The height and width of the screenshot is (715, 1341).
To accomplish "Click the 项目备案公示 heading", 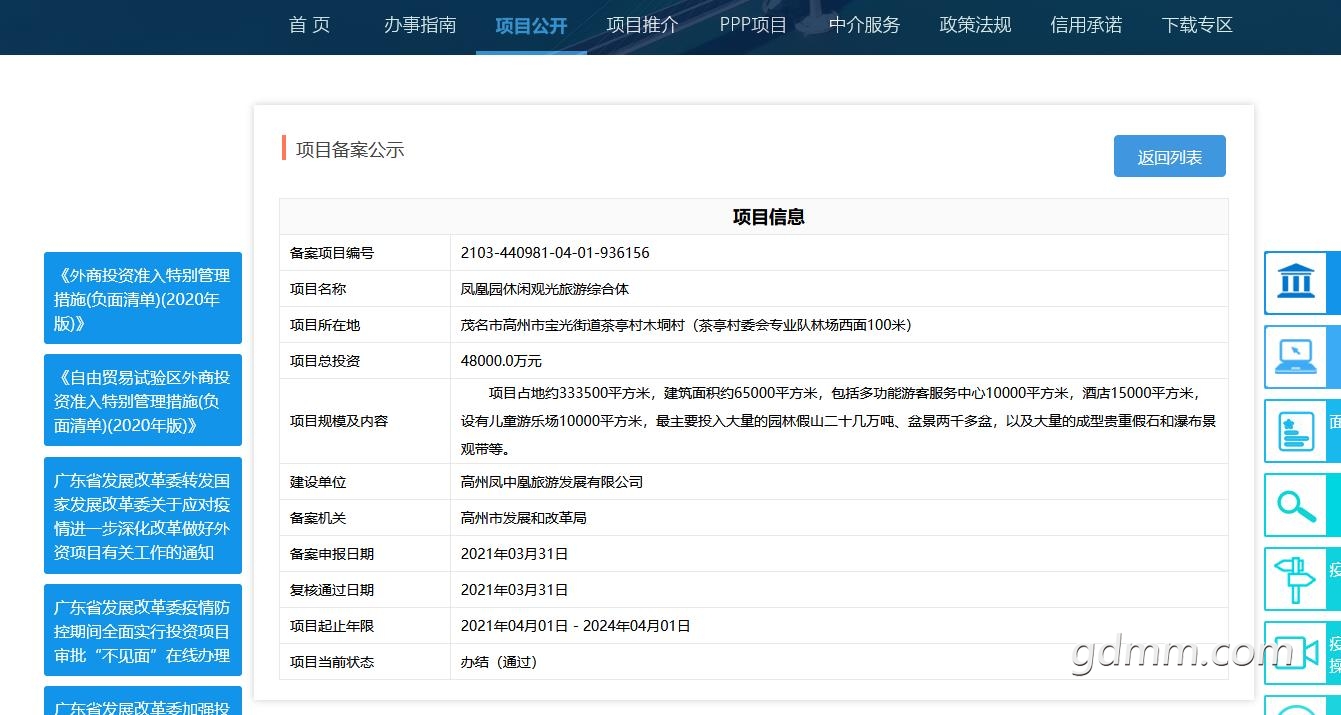I will coord(350,150).
